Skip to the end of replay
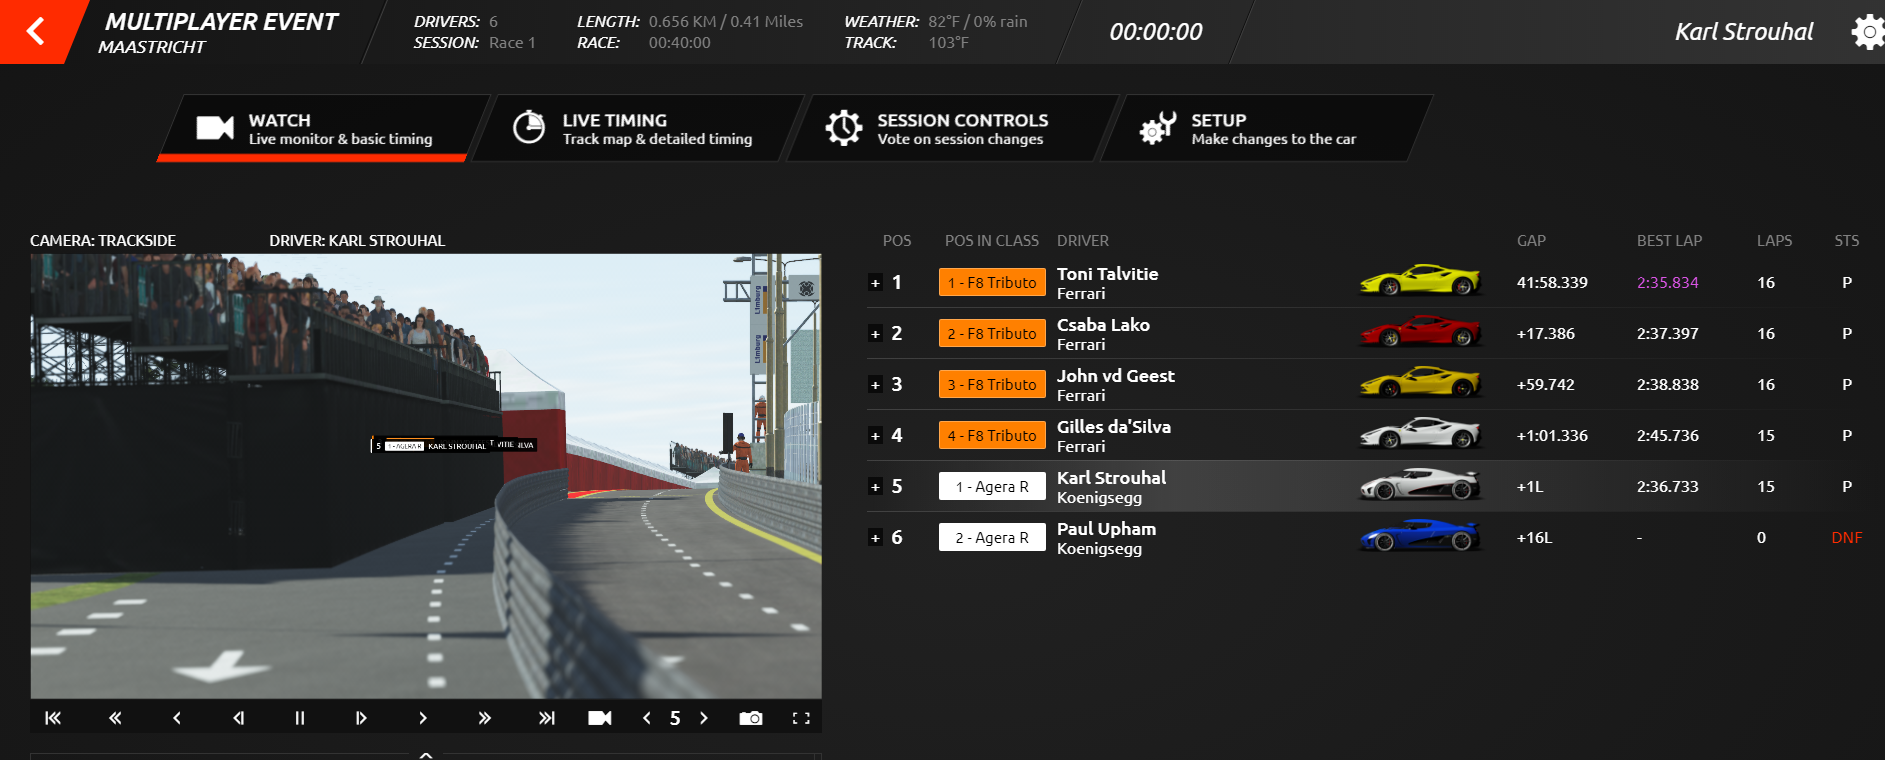This screenshot has width=1885, height=760. [x=546, y=718]
